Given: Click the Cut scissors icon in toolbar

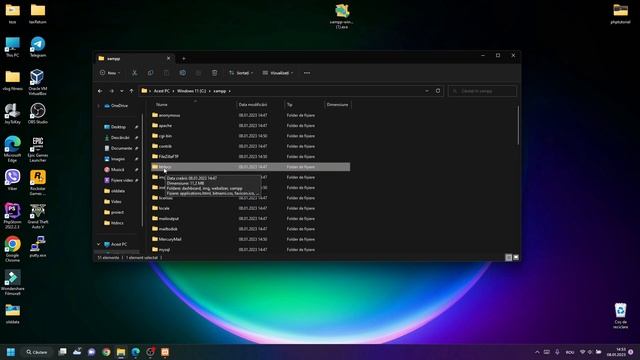Looking at the screenshot, I should (x=134, y=73).
